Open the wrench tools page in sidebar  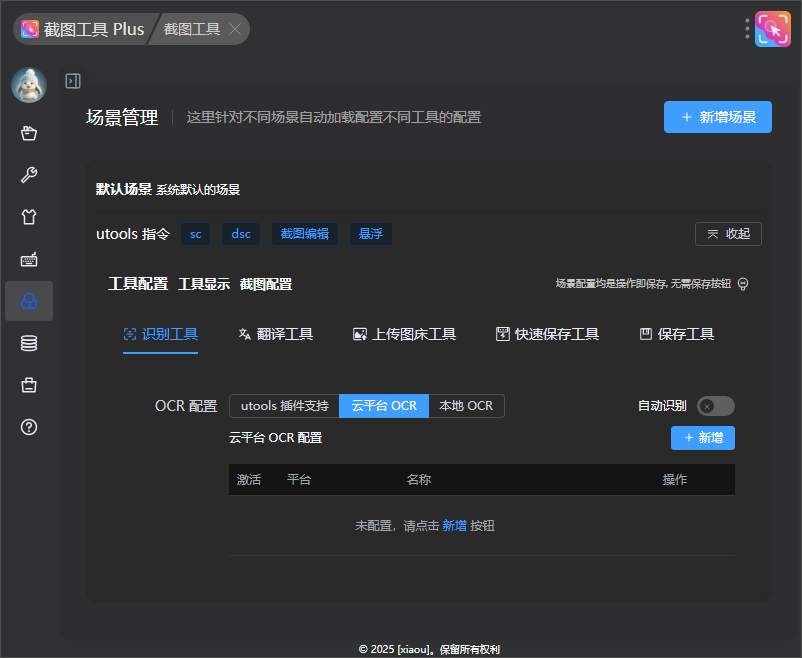[x=29, y=175]
